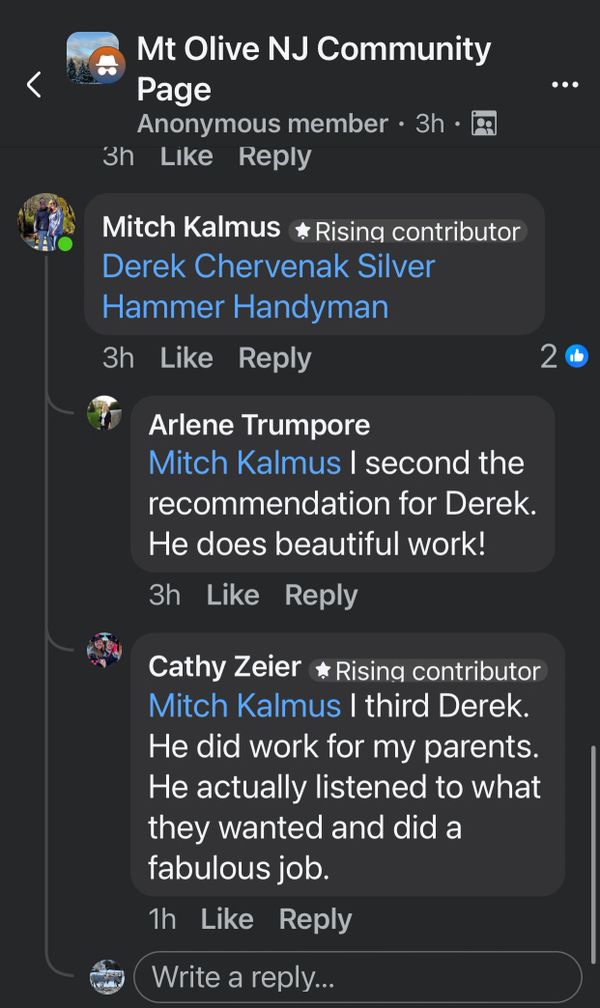Tap the group visibility icon beside 3h
The height and width of the screenshot is (1008, 600).
pos(484,123)
